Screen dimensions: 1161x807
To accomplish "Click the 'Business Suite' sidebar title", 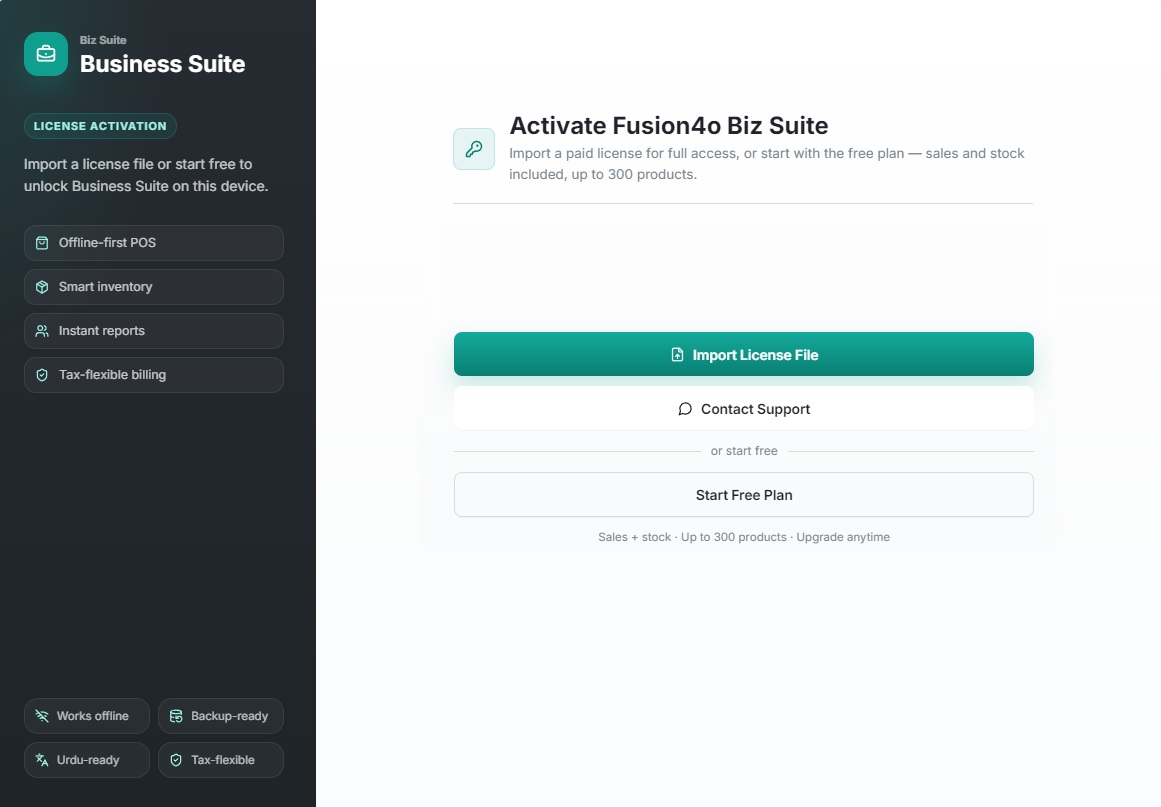I will [162, 64].
